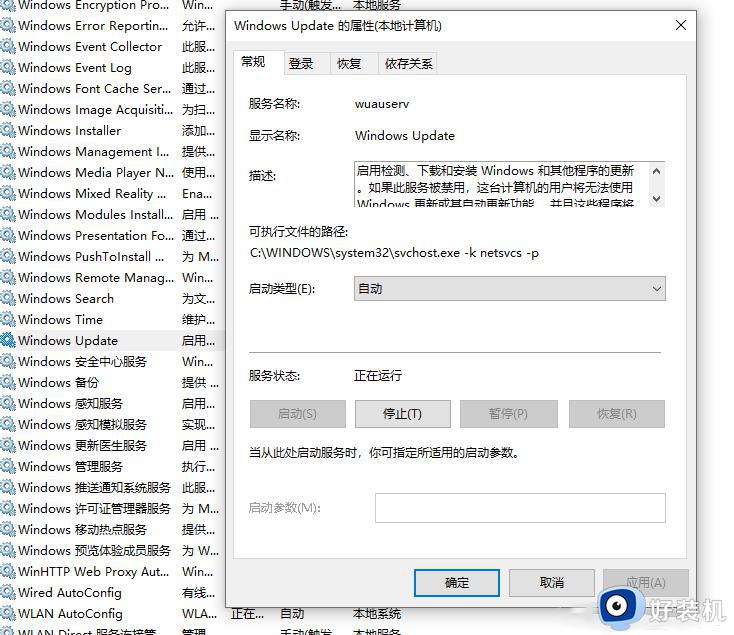The height and width of the screenshot is (635, 734).
Task: Click the 正在运行 service status text
Action: (378, 375)
